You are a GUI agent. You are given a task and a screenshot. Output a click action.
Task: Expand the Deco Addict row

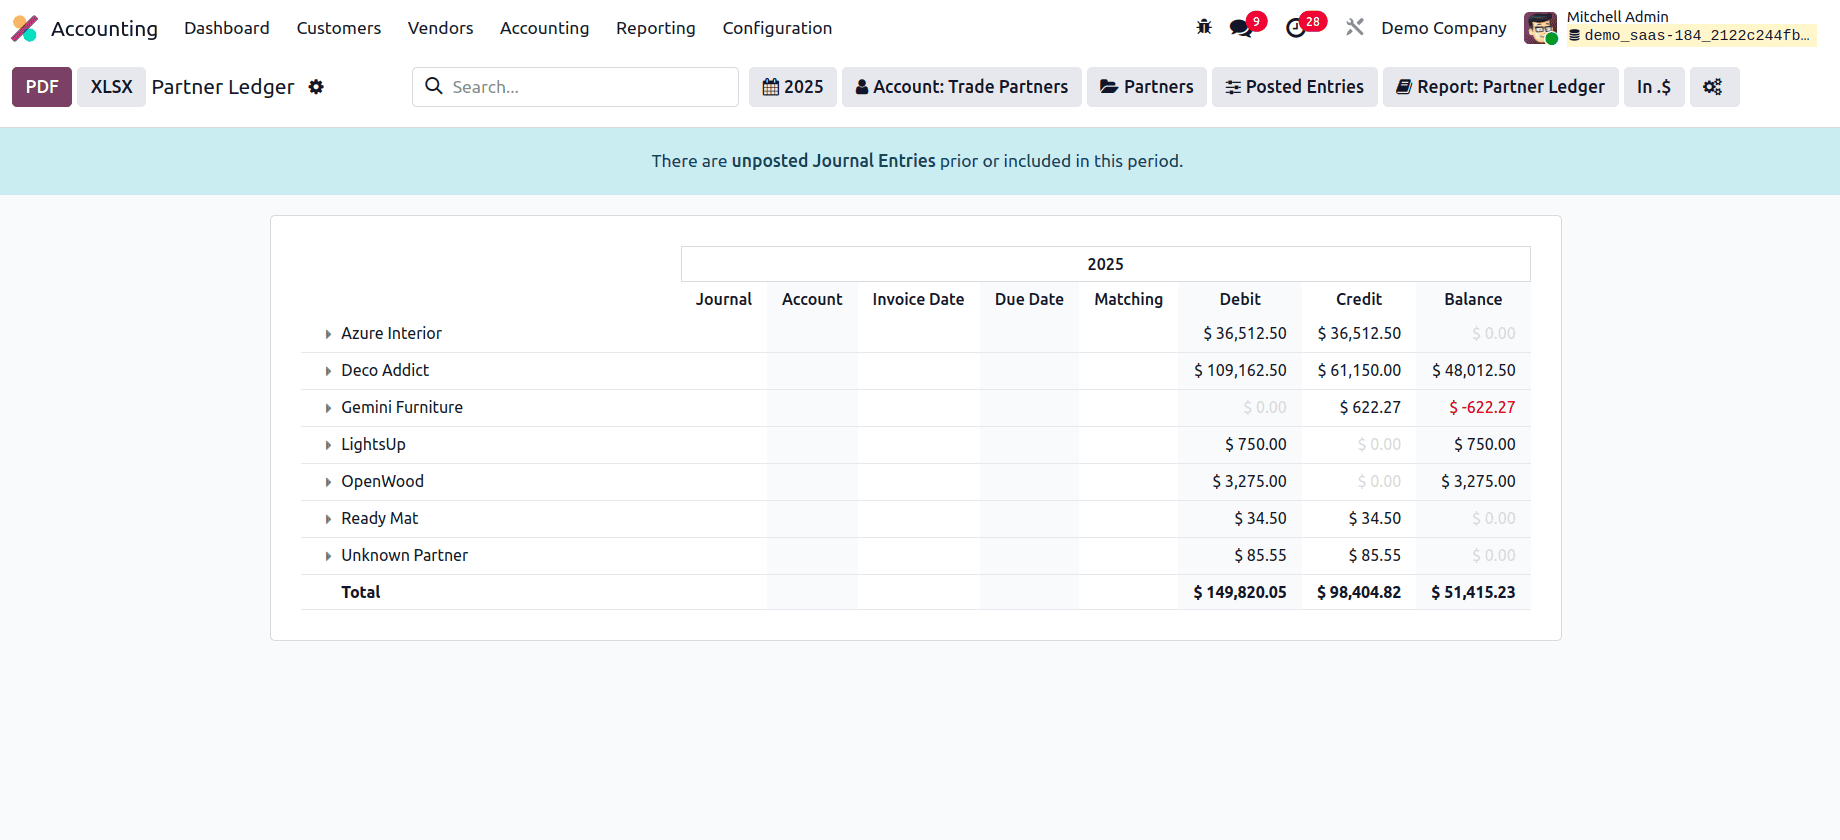coord(328,371)
